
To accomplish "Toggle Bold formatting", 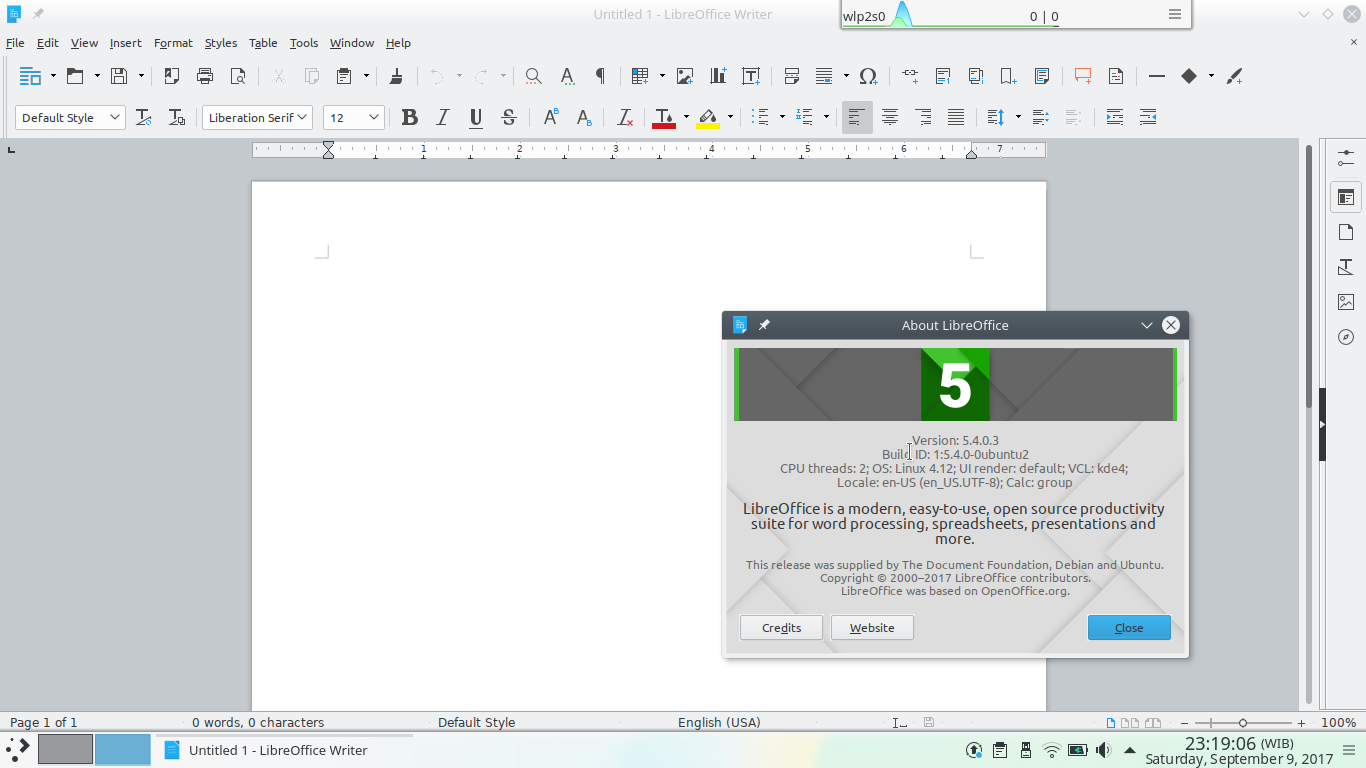I will coord(410,117).
